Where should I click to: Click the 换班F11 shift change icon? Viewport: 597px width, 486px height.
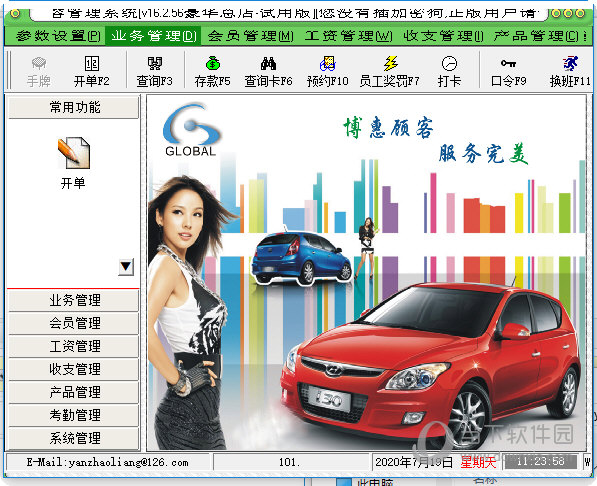[570, 71]
